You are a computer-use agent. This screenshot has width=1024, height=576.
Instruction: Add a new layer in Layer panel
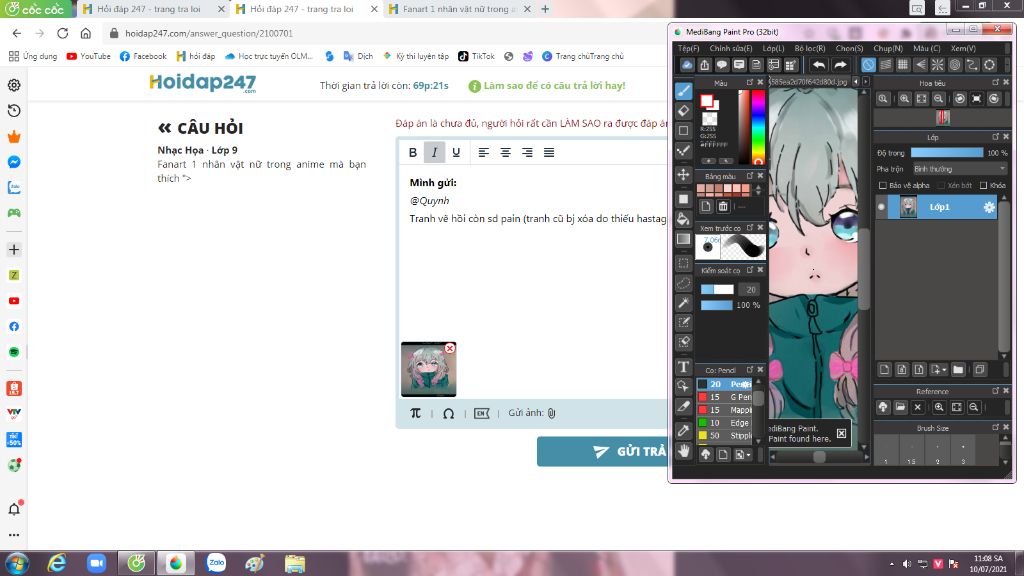884,370
